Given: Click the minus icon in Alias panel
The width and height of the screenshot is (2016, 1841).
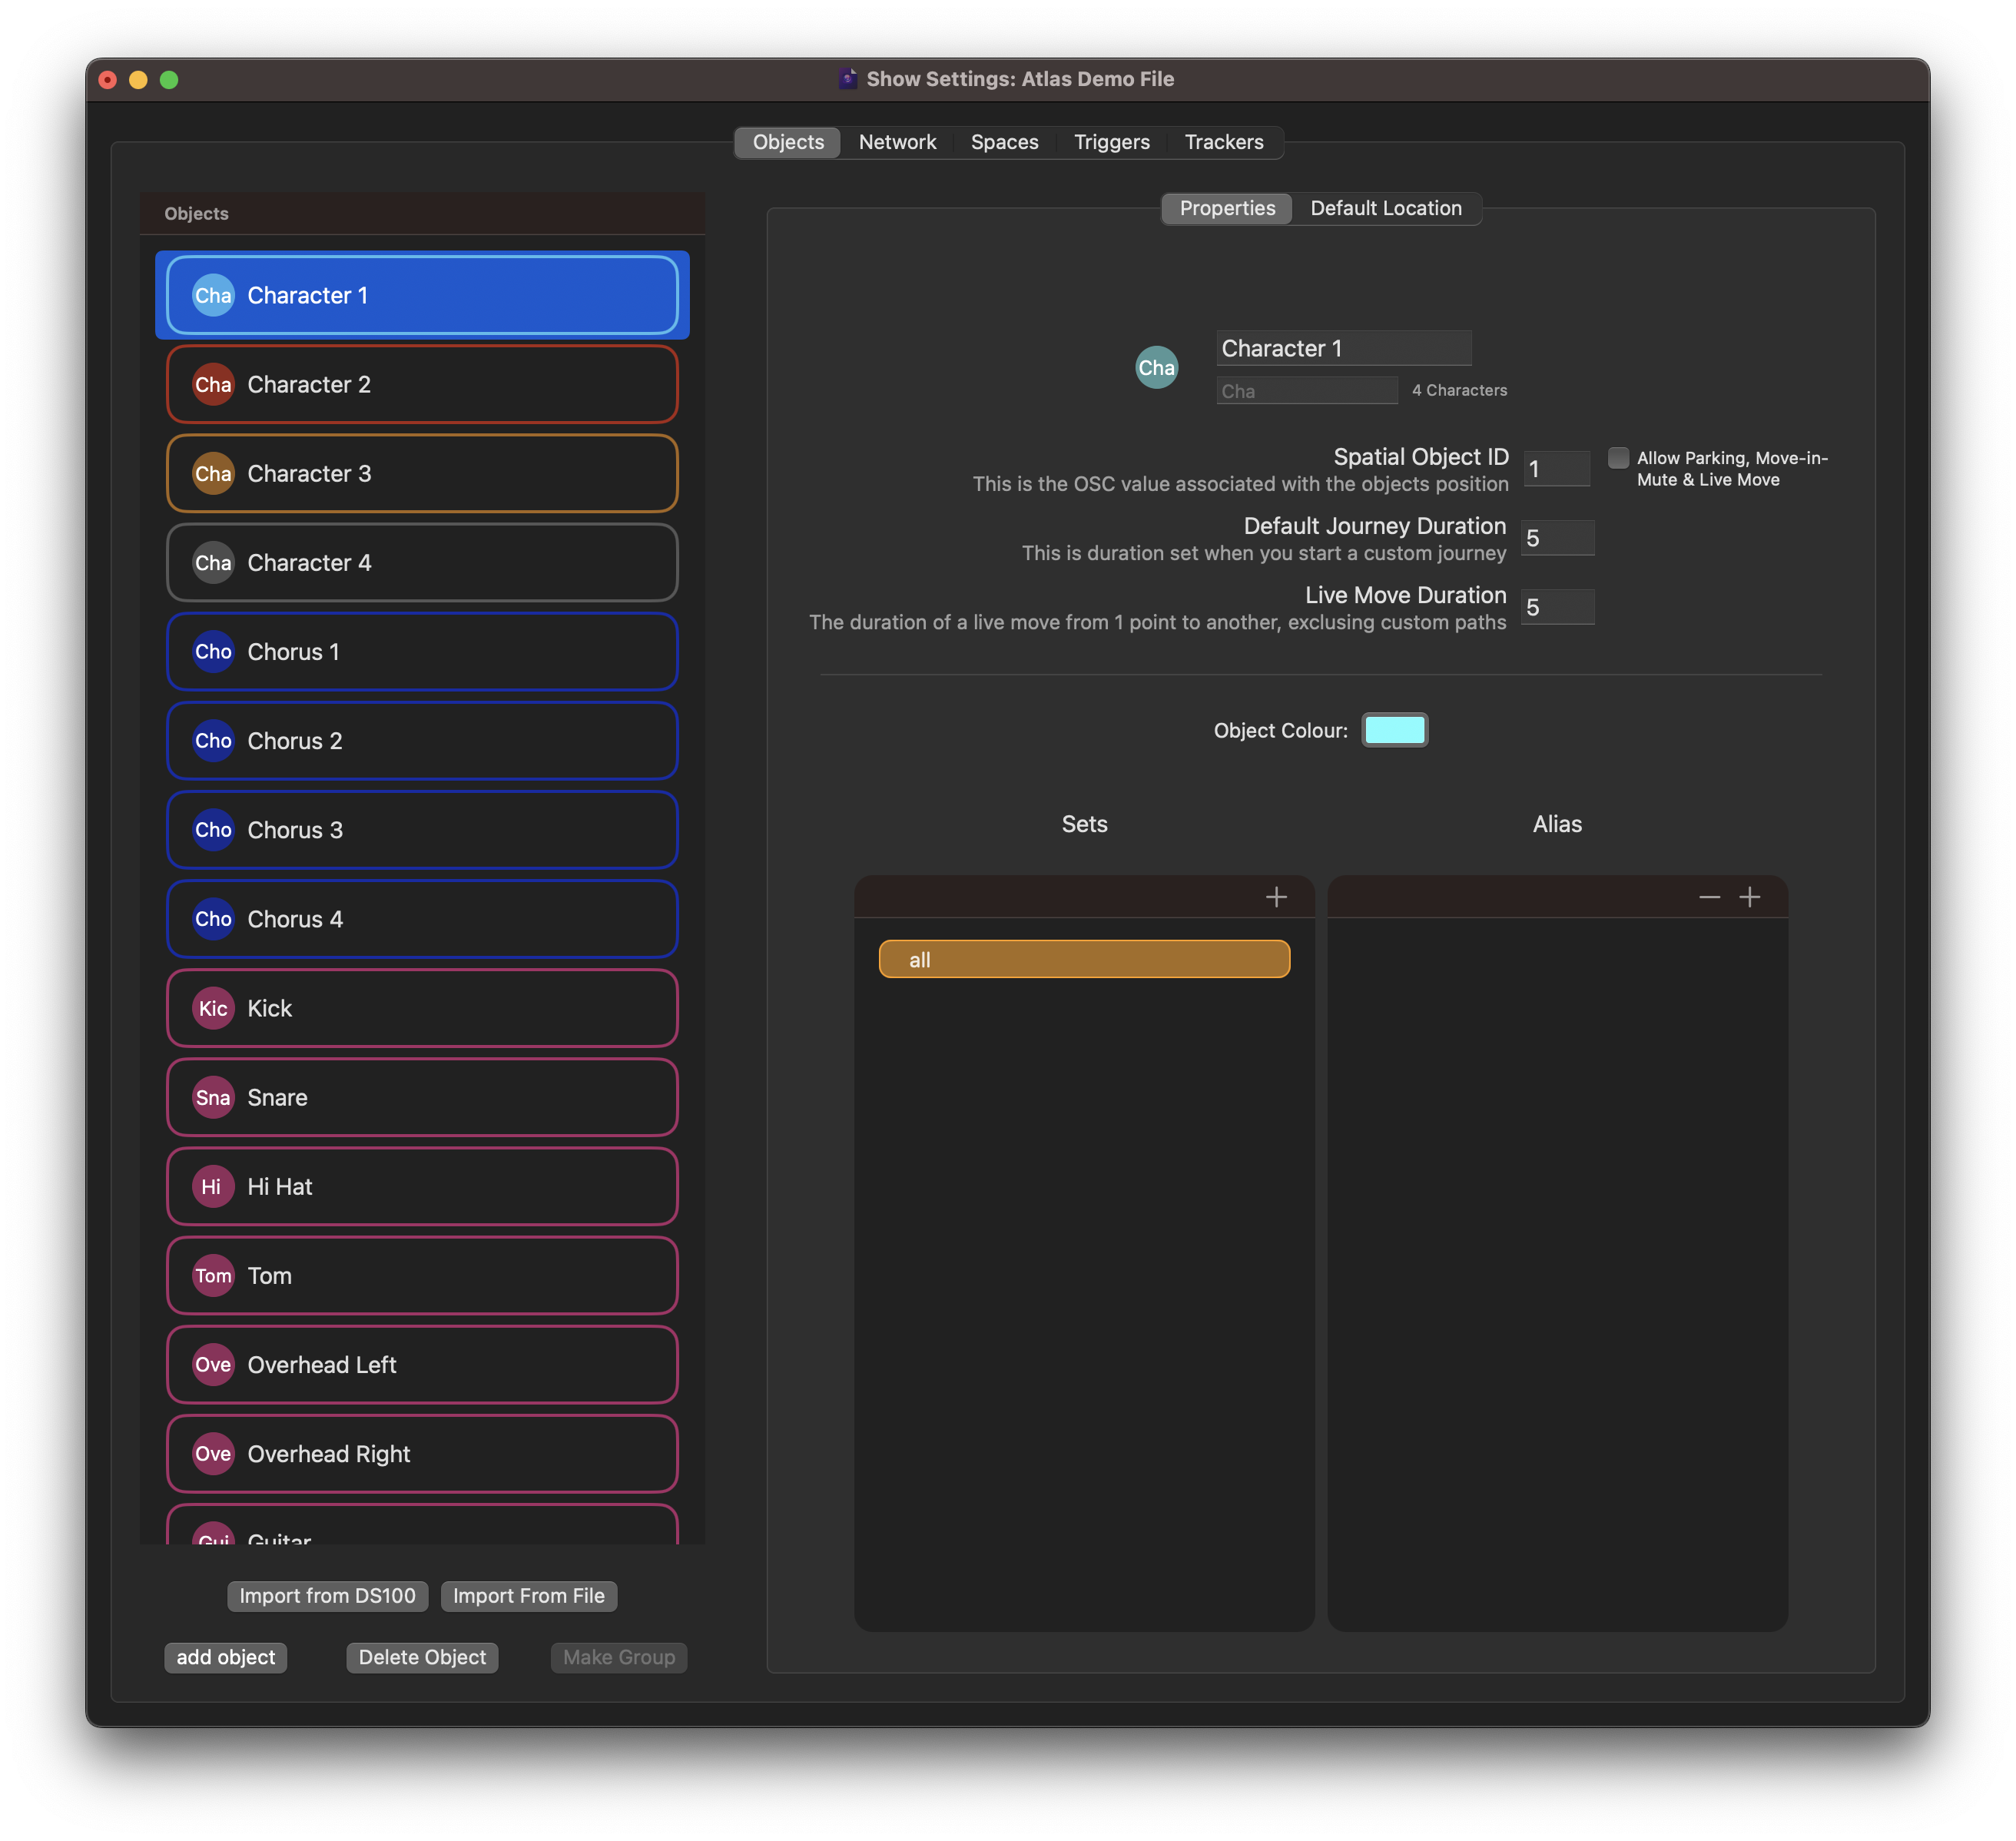Looking at the screenshot, I should (x=1709, y=897).
